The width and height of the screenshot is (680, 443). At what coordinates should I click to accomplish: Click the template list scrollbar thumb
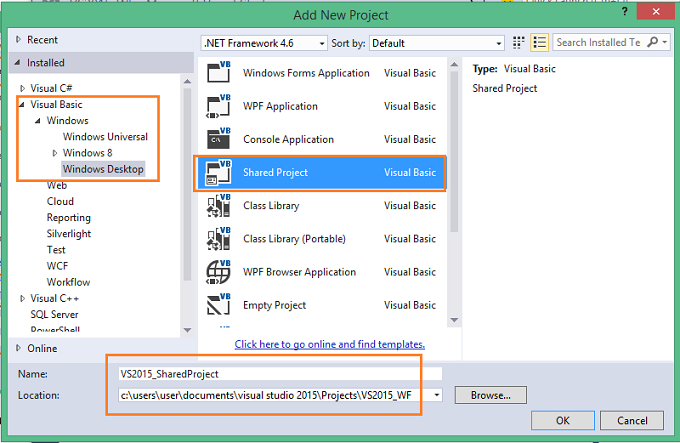[454, 152]
